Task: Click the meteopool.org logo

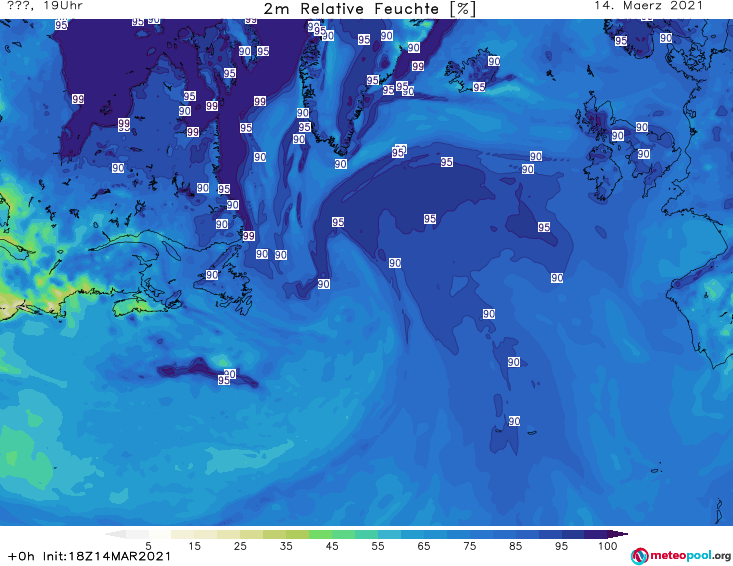Action: pos(681,556)
